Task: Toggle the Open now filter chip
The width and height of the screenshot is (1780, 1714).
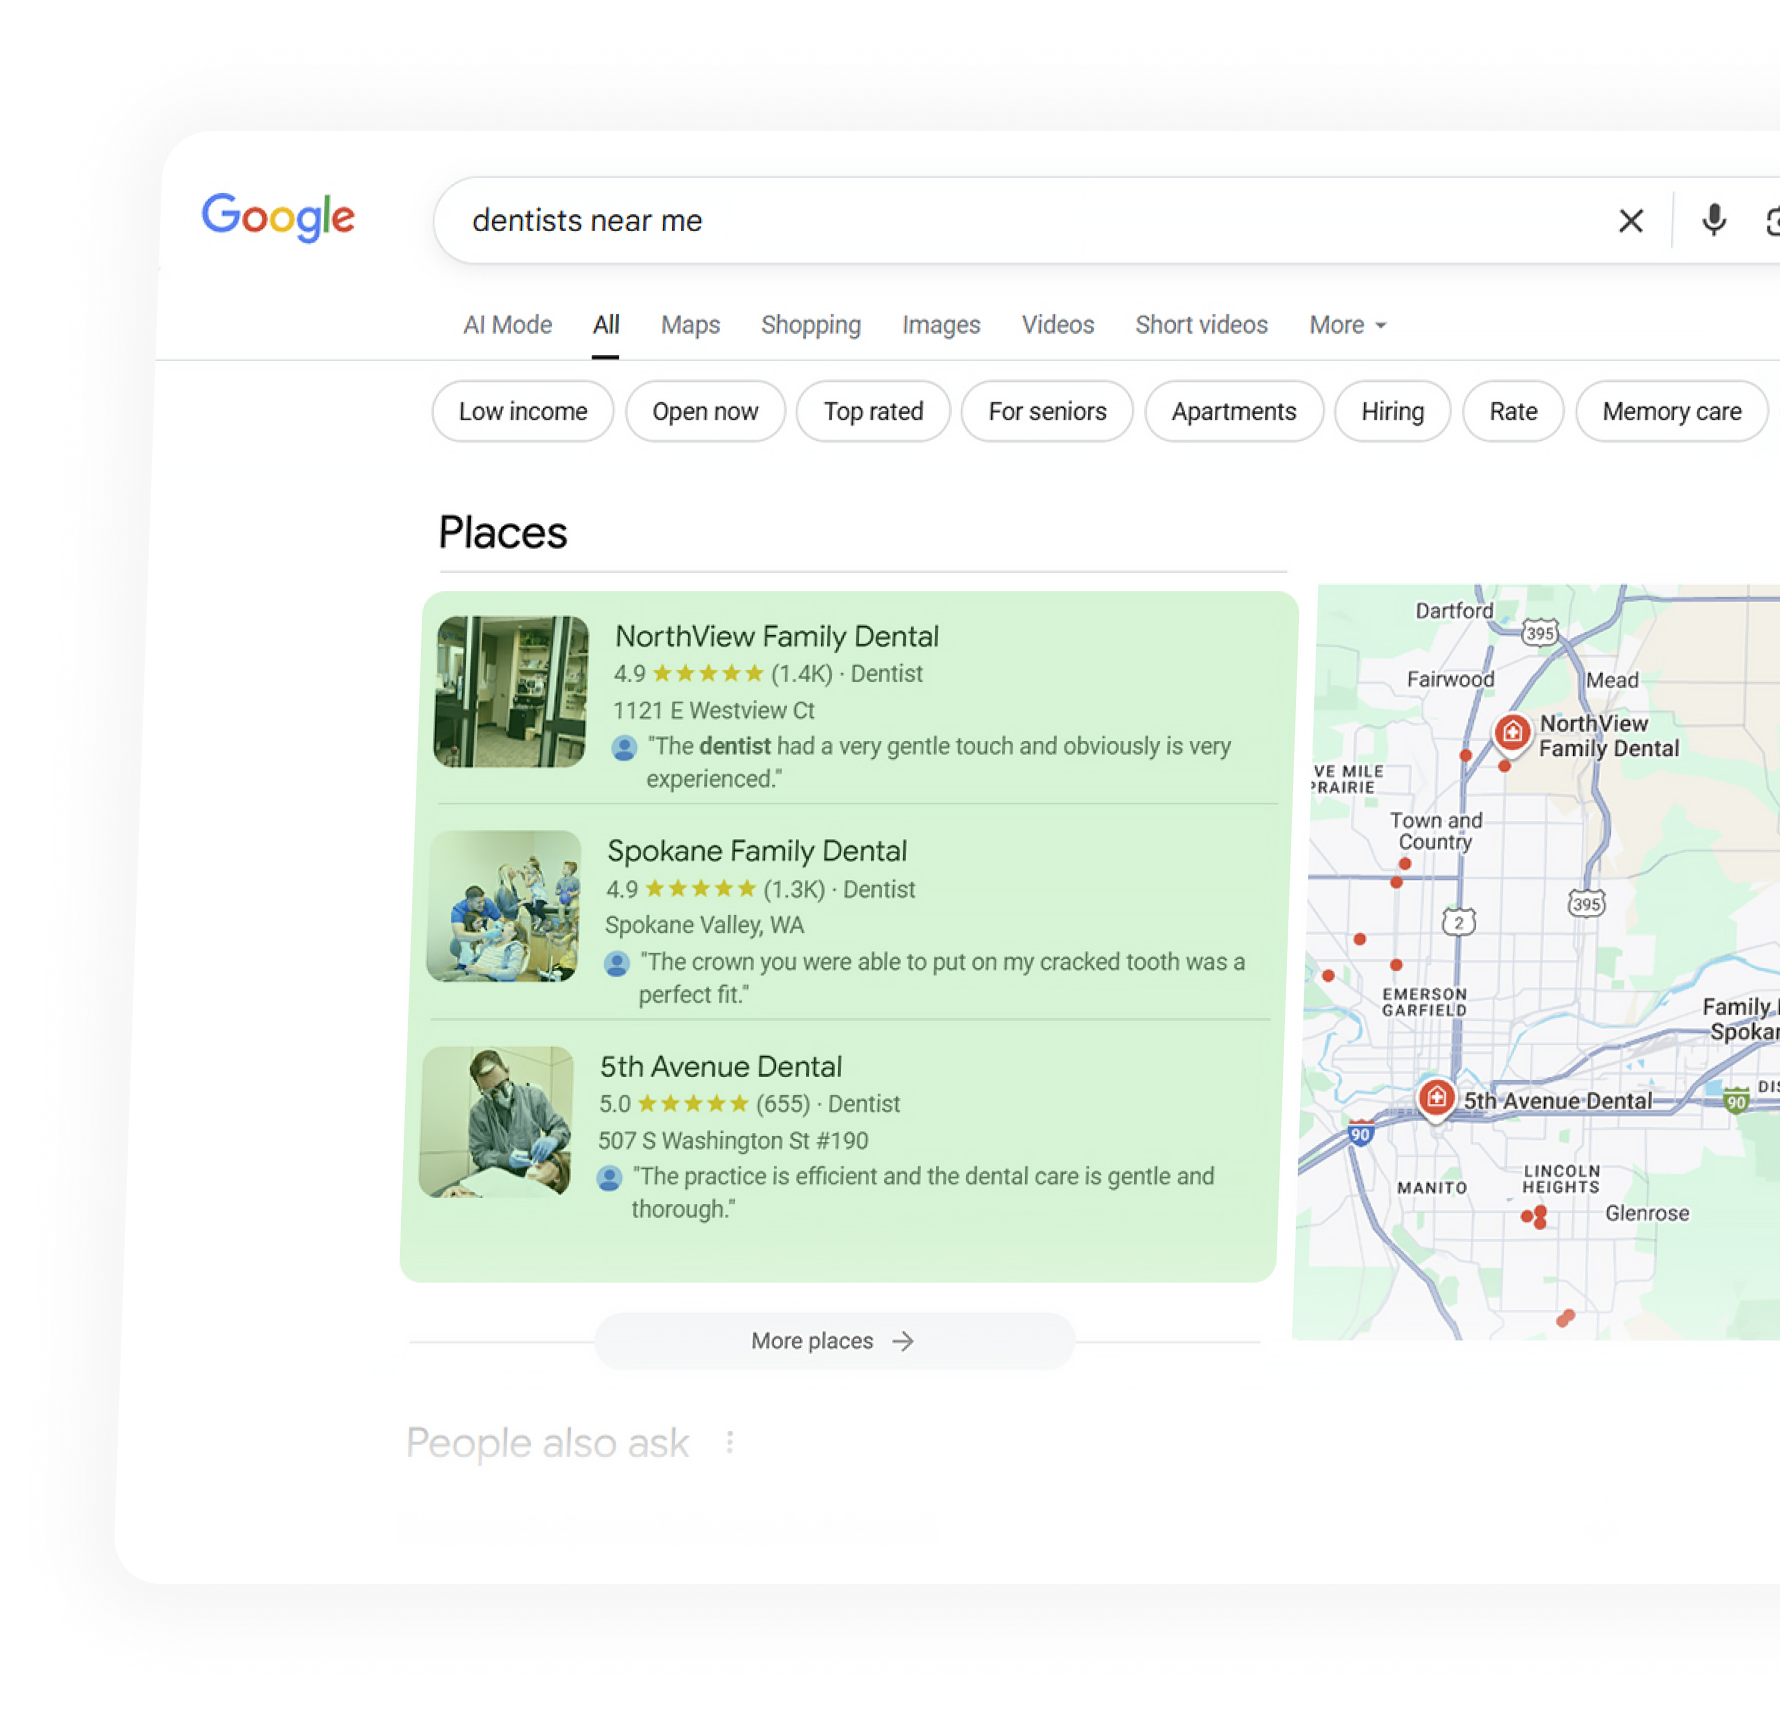Action: 705,411
